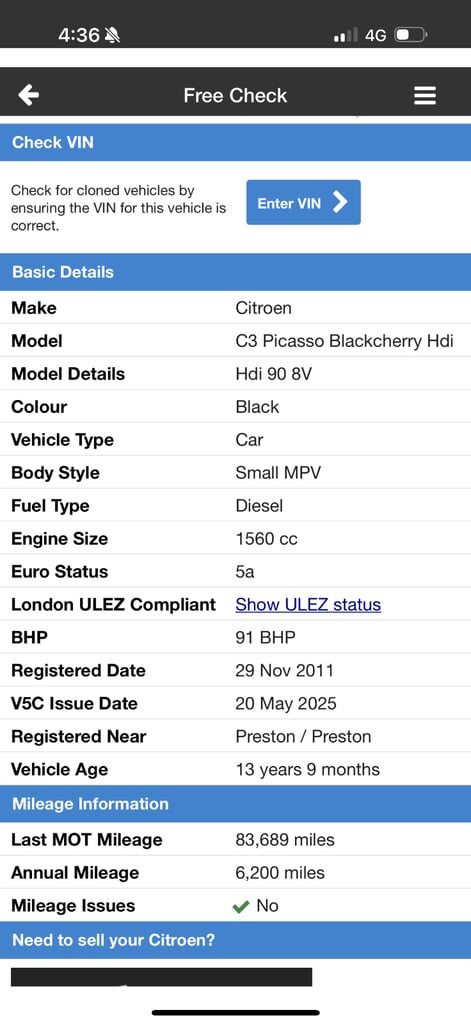
Task: Tap the back arrow icon
Action: tap(28, 95)
